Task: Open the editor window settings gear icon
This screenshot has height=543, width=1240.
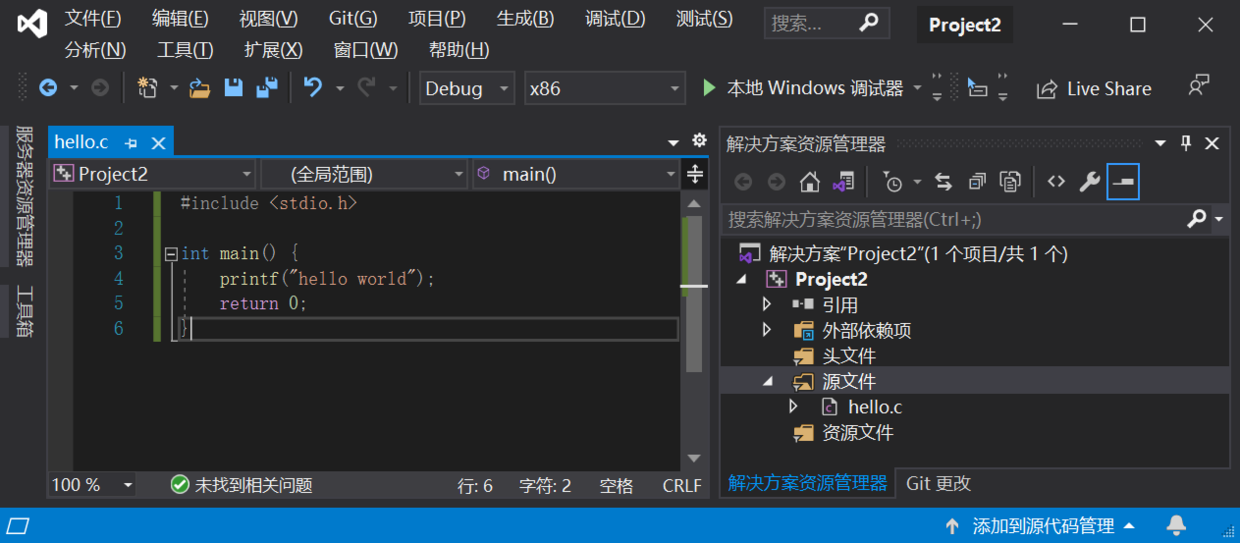Action: pyautogui.click(x=699, y=140)
